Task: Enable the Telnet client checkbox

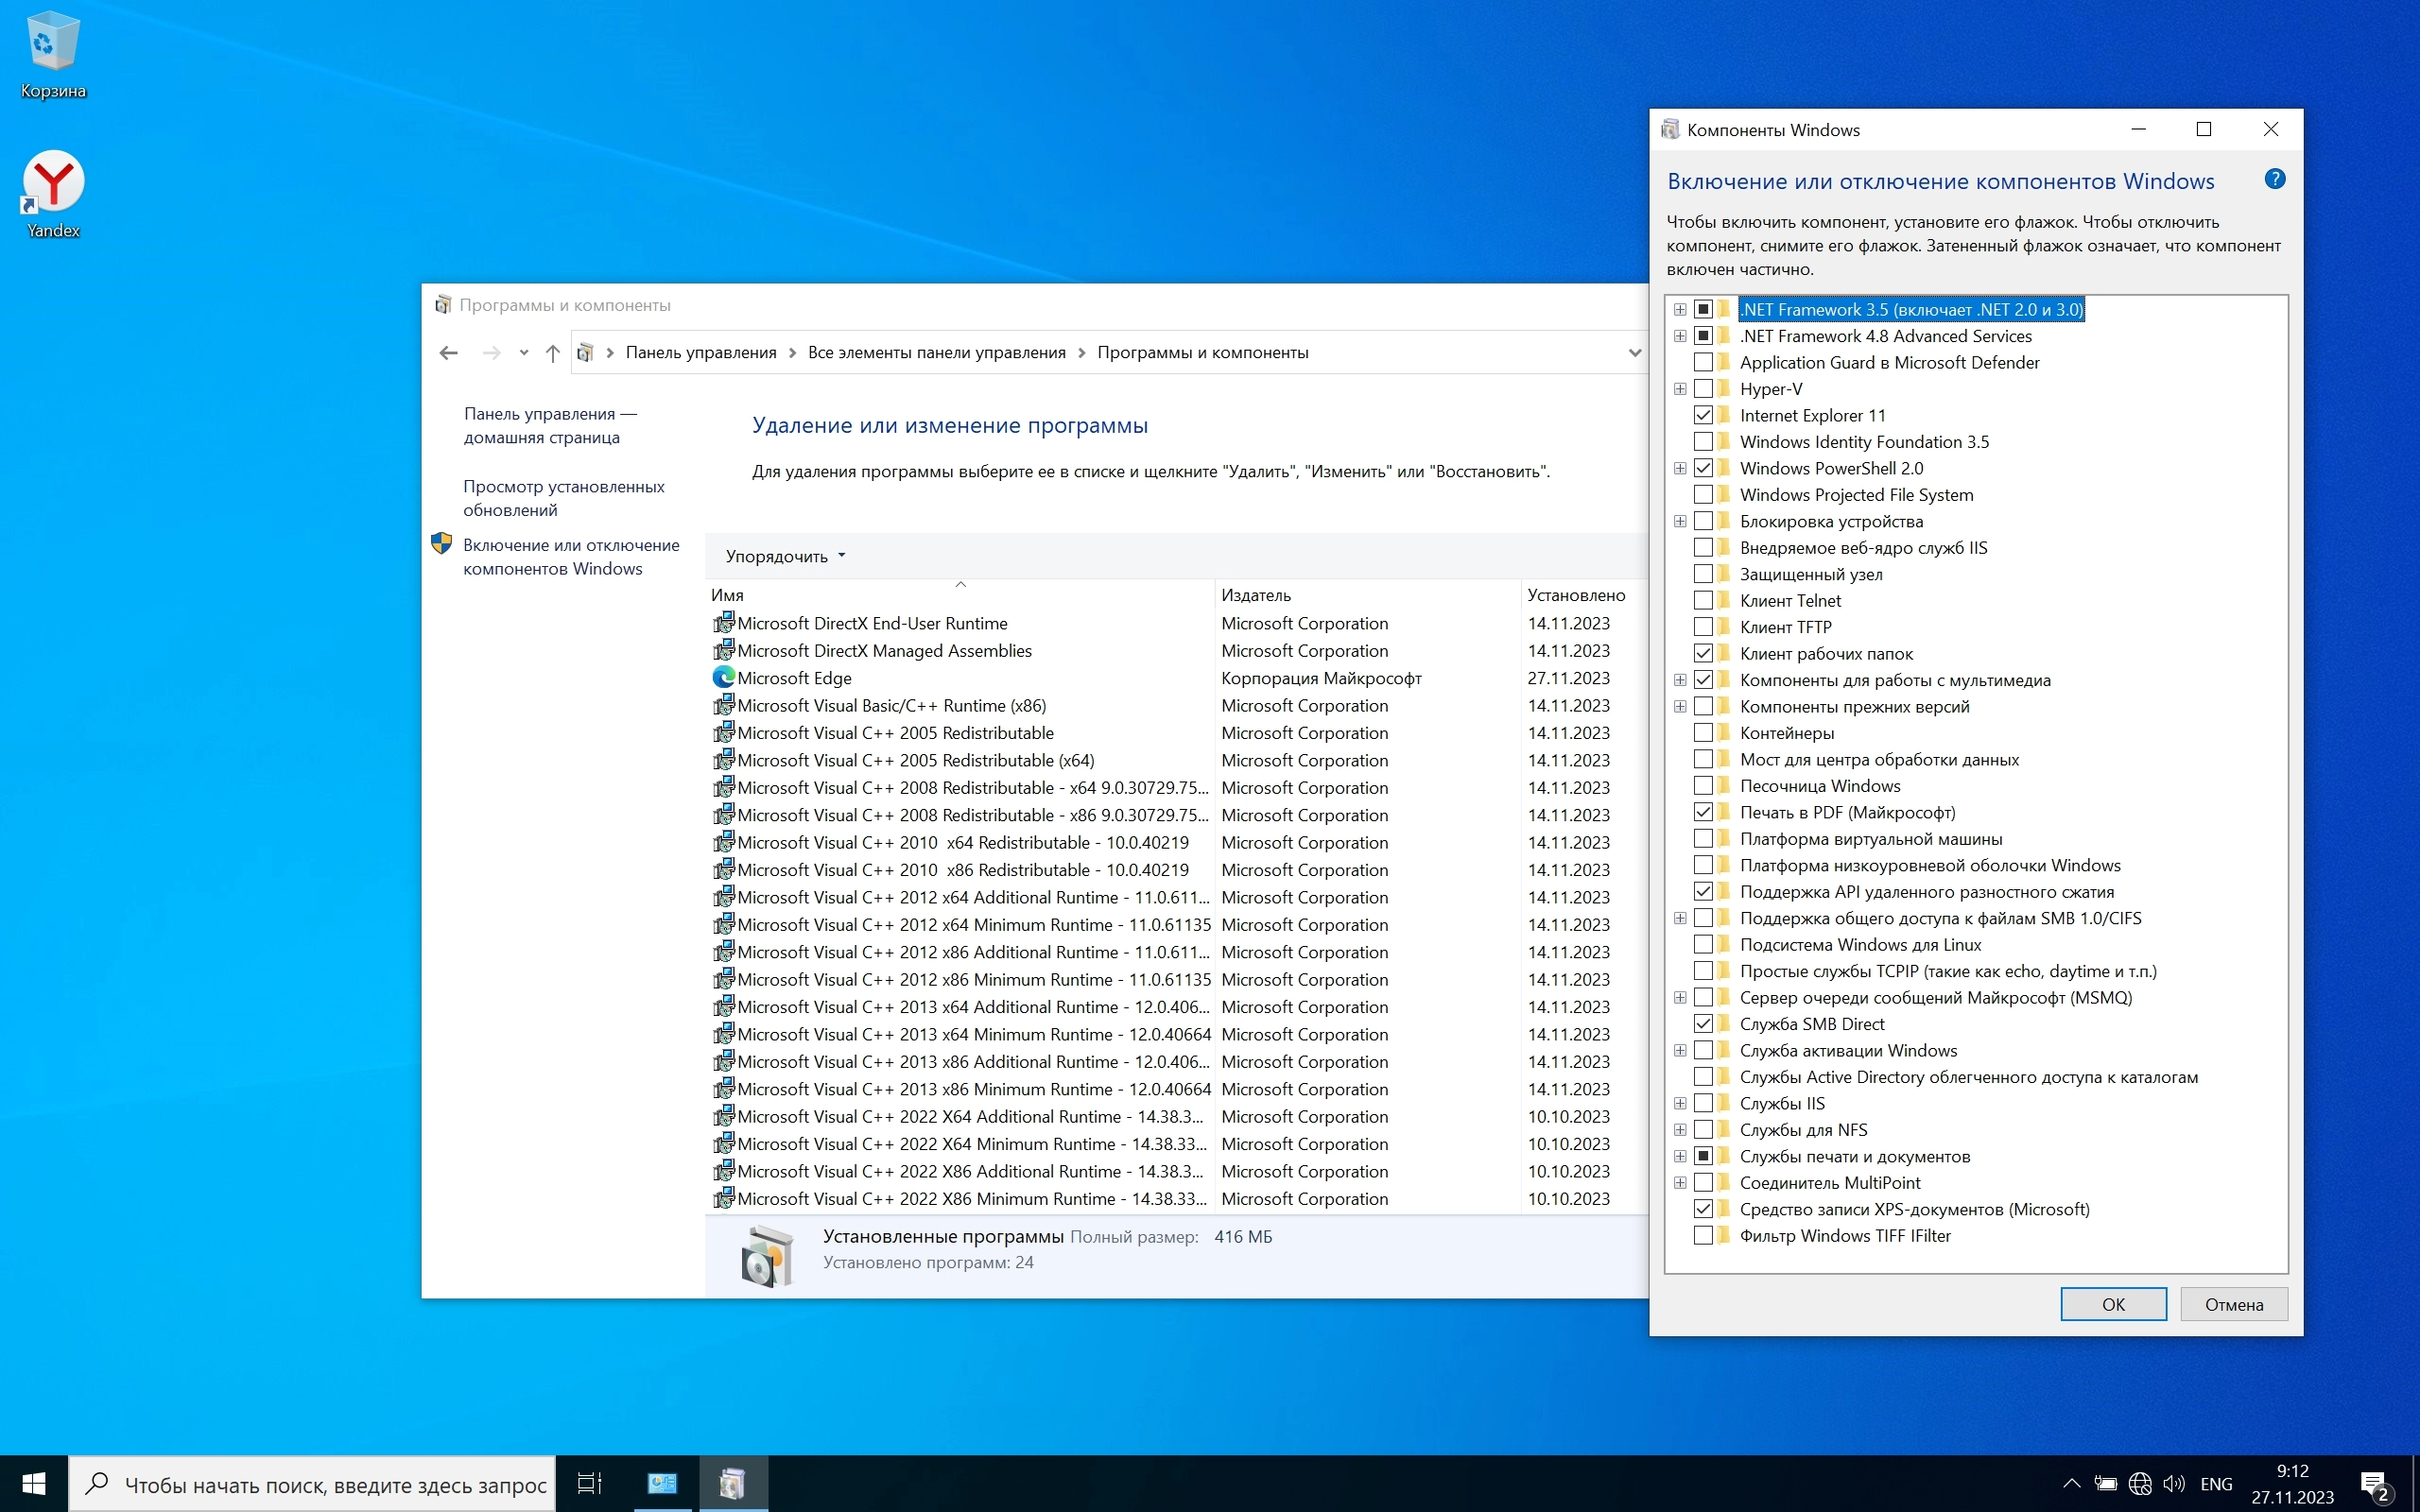Action: pos(1703,600)
